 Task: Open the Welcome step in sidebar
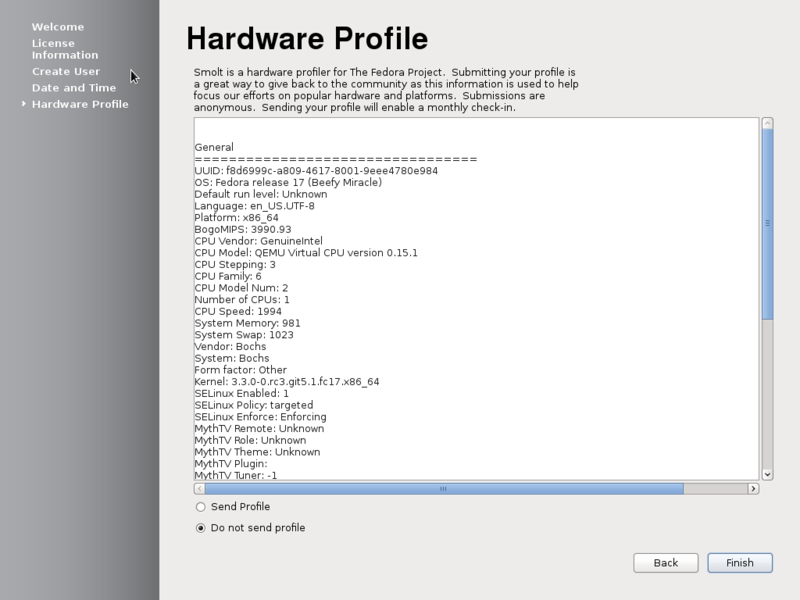[x=58, y=27]
